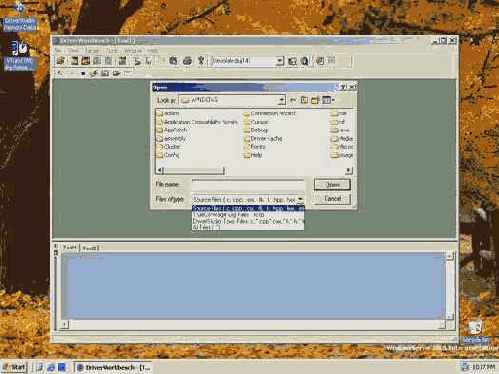Open the Views menu icon in dialog
Screen dimensions: 499x374
tap(328, 100)
